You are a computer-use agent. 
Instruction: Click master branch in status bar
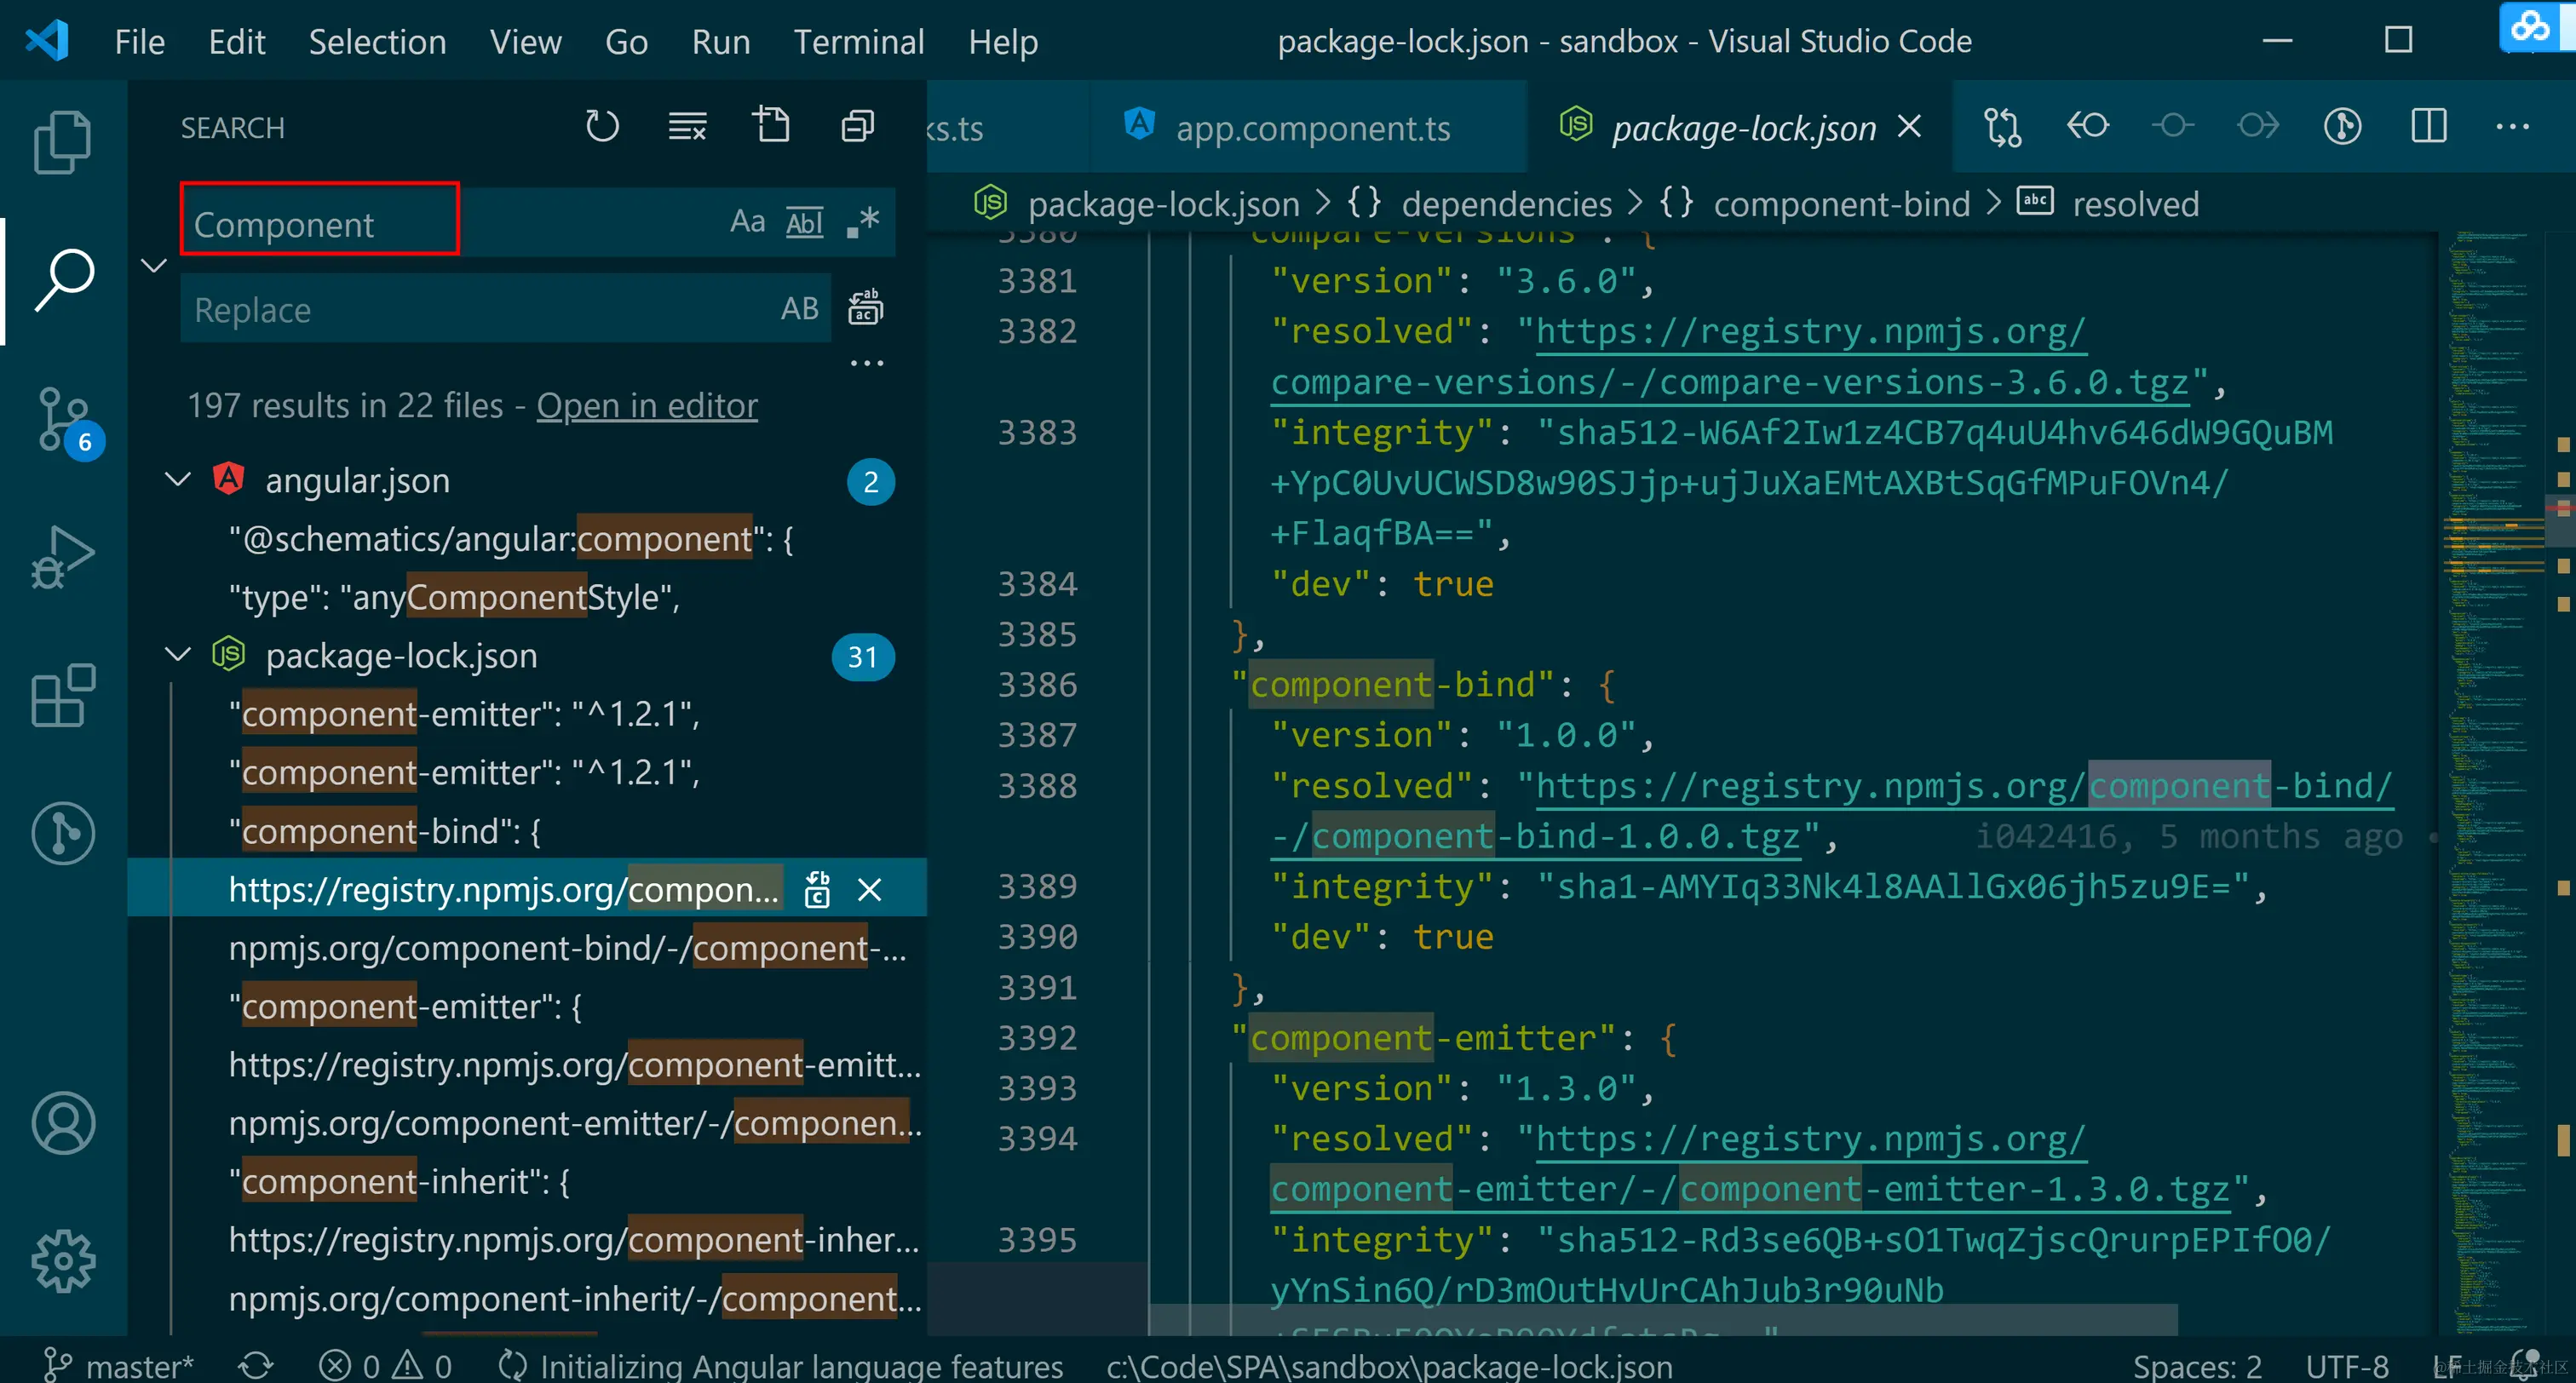[x=120, y=1365]
